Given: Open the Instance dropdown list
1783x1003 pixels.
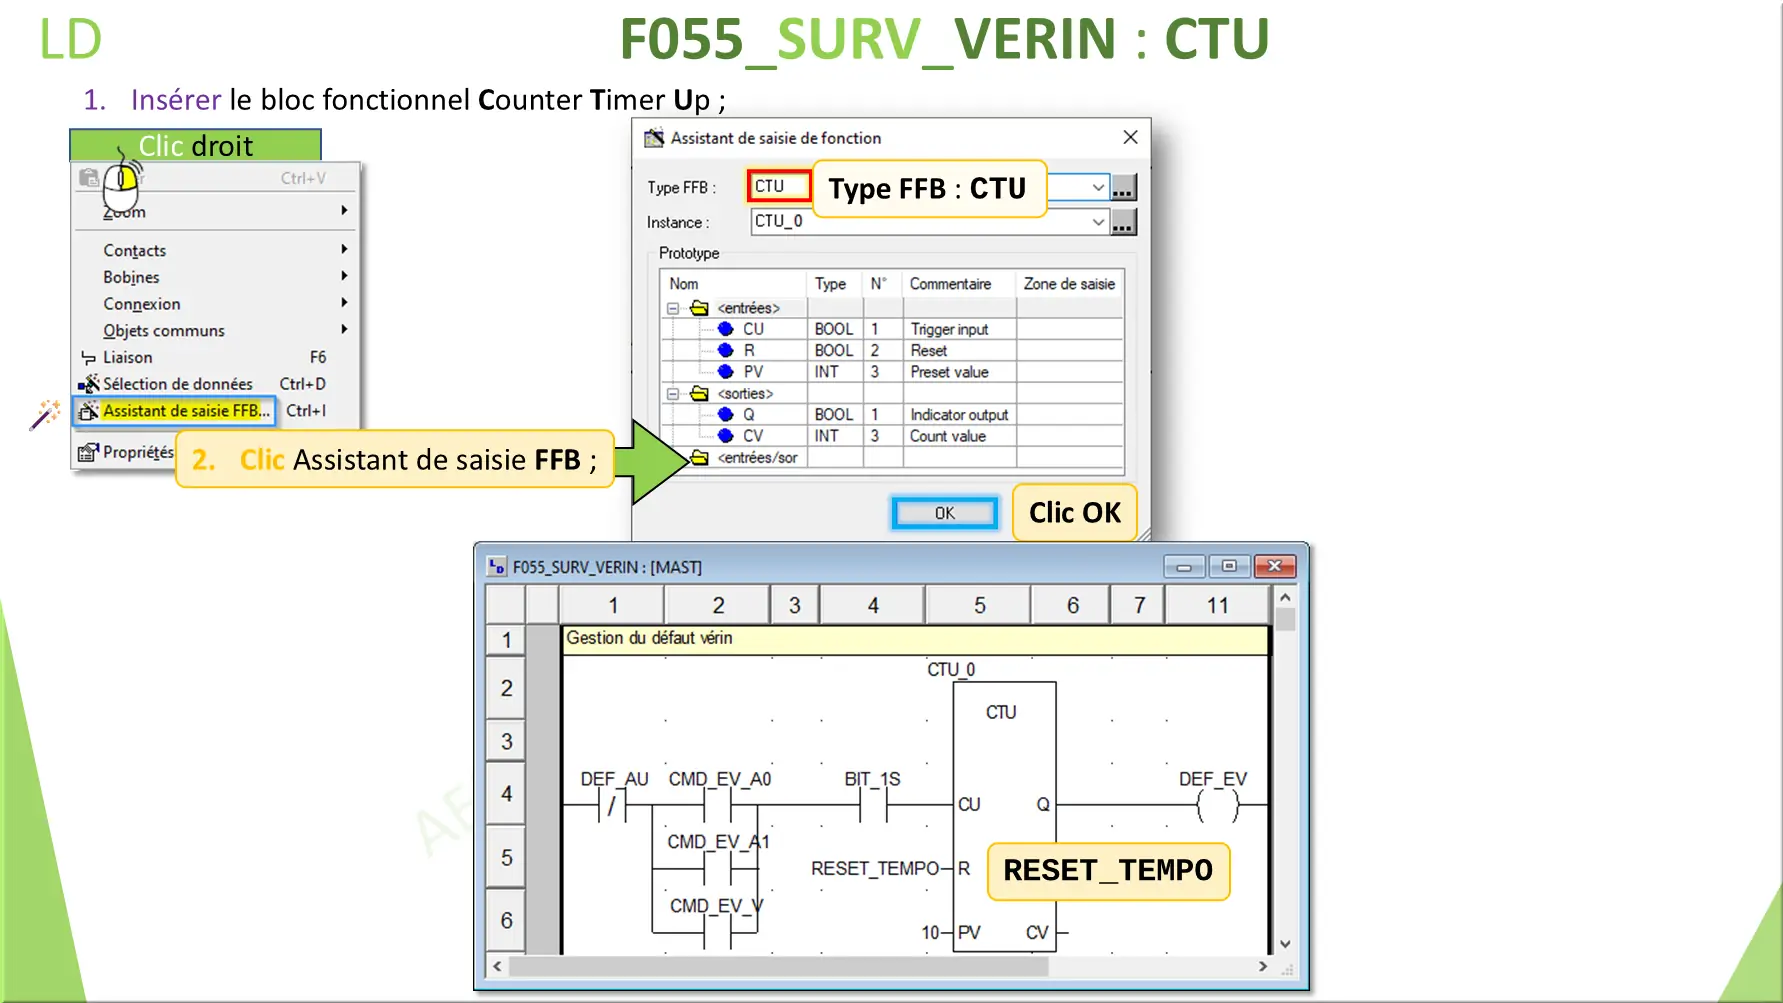Looking at the screenshot, I should (1097, 222).
